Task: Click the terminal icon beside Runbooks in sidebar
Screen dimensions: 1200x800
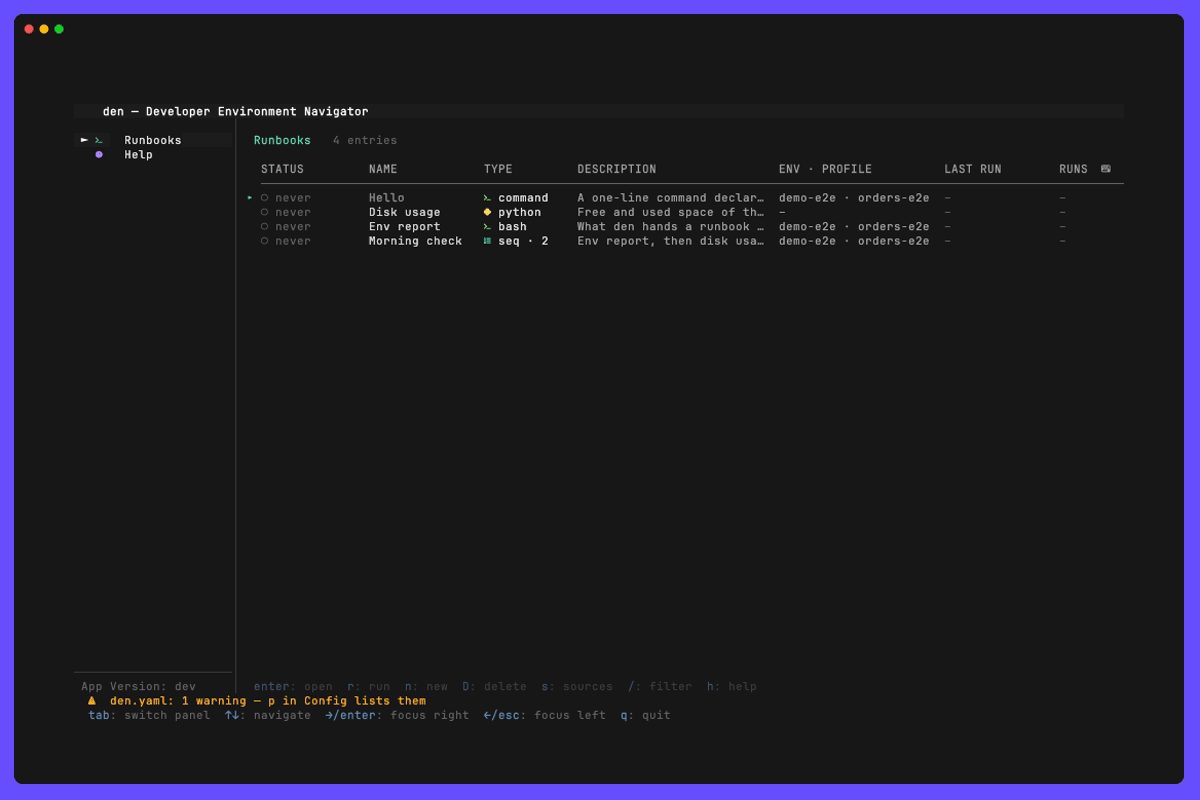Action: (x=99, y=140)
